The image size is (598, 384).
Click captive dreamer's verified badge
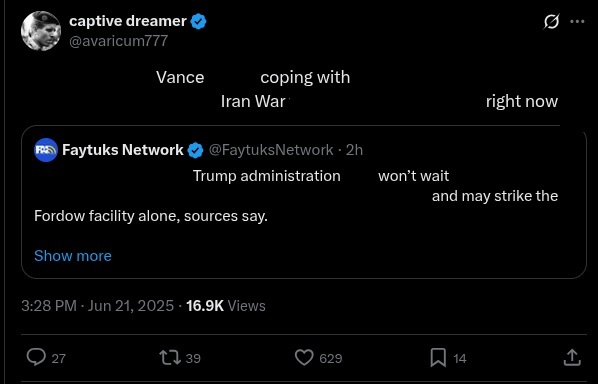tap(198, 21)
